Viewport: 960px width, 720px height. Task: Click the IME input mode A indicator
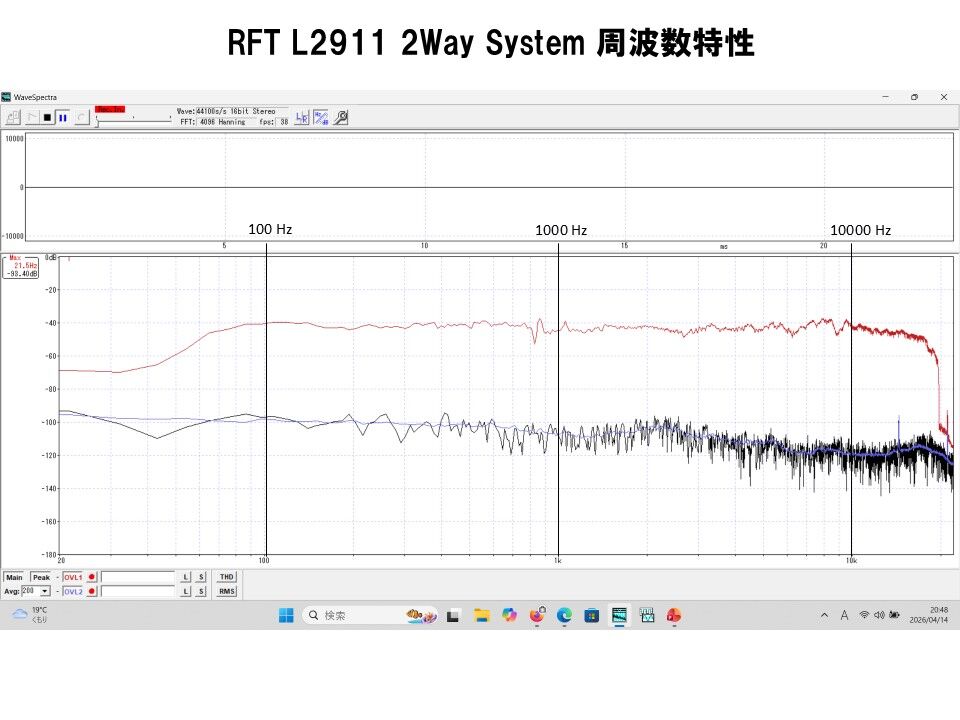pos(844,615)
